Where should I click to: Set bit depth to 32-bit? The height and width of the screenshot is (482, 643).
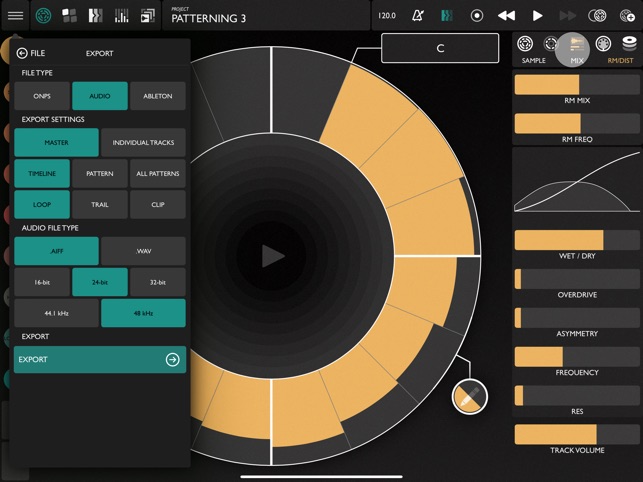pos(158,282)
